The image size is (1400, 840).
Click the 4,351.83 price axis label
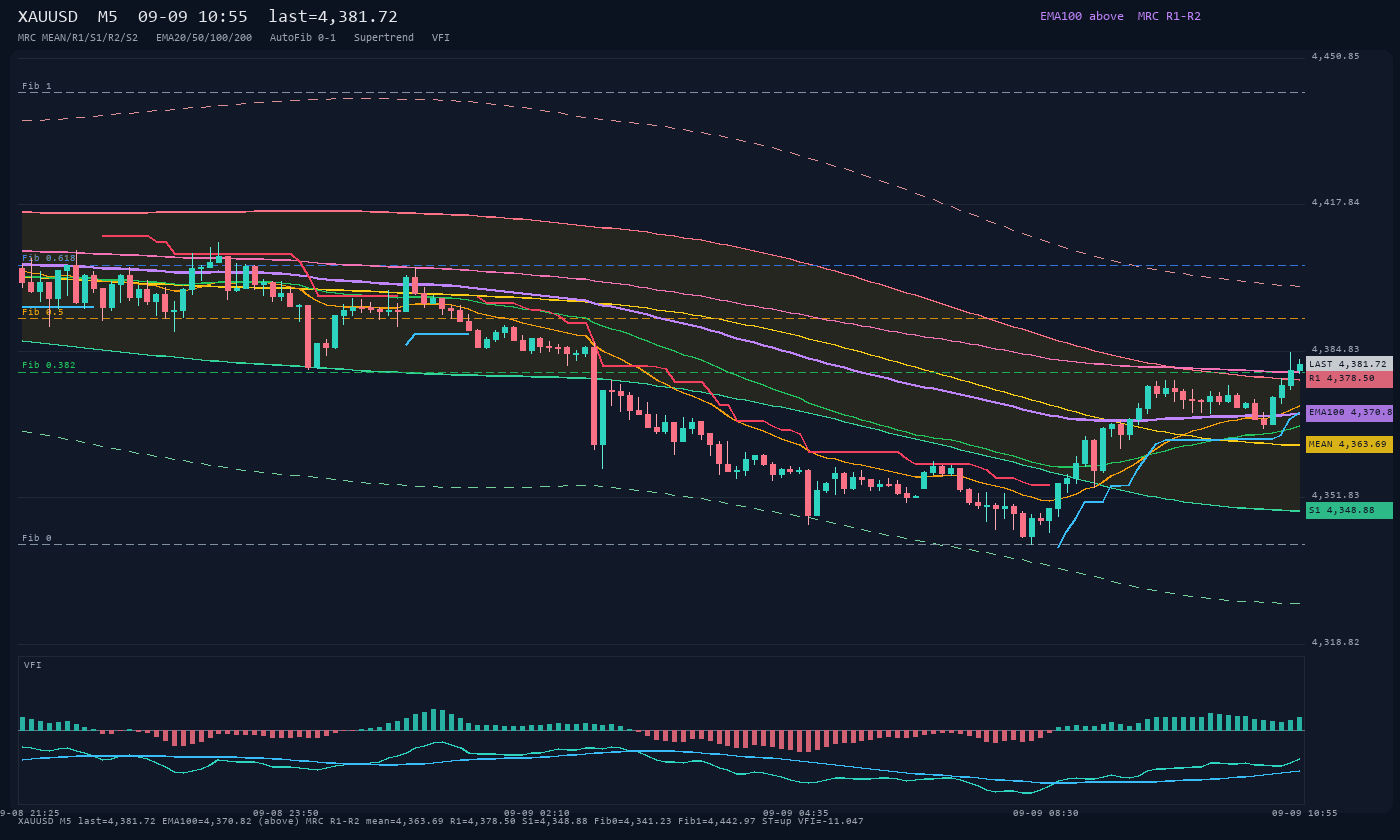tap(1336, 495)
